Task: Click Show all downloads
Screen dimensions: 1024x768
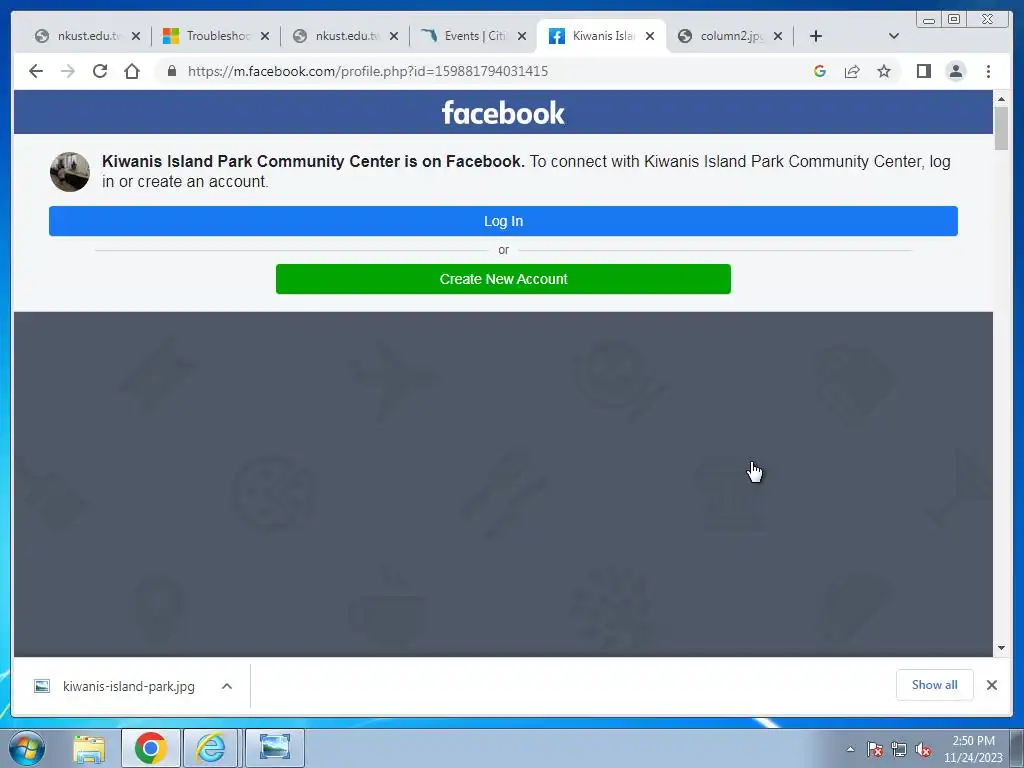Action: [935, 684]
